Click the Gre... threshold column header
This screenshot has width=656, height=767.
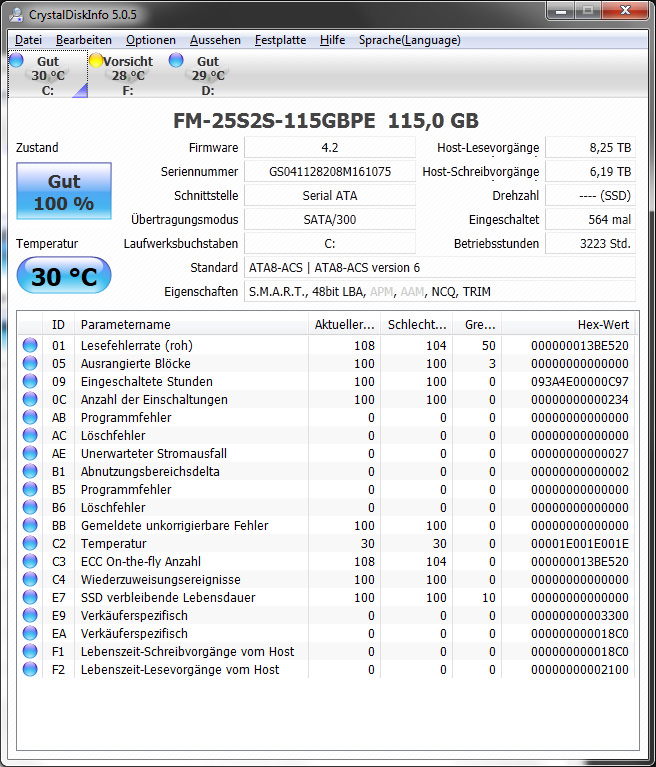(x=477, y=324)
